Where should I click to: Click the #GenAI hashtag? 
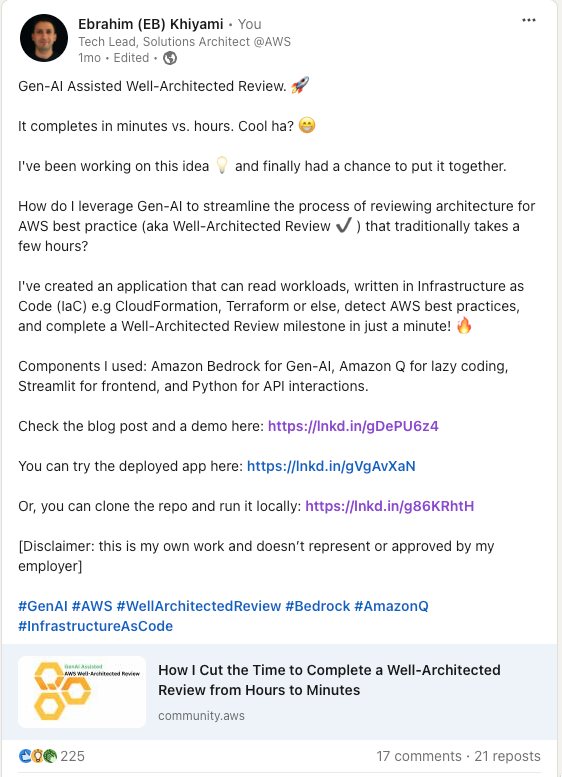point(43,606)
